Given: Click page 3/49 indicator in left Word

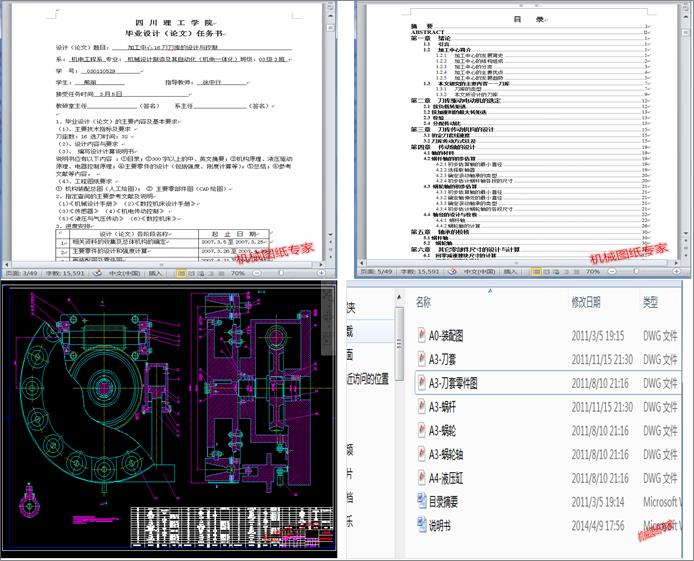Looking at the screenshot, I should click(x=22, y=273).
